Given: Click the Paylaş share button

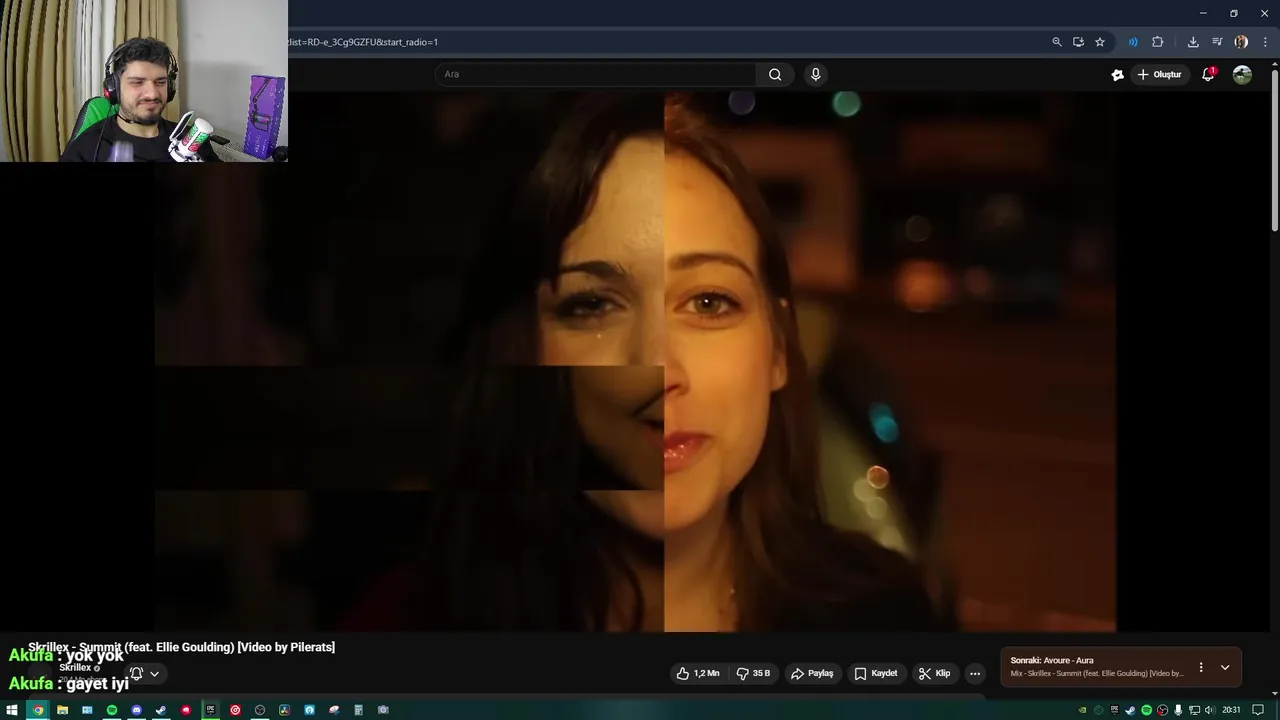Looking at the screenshot, I should point(812,673).
